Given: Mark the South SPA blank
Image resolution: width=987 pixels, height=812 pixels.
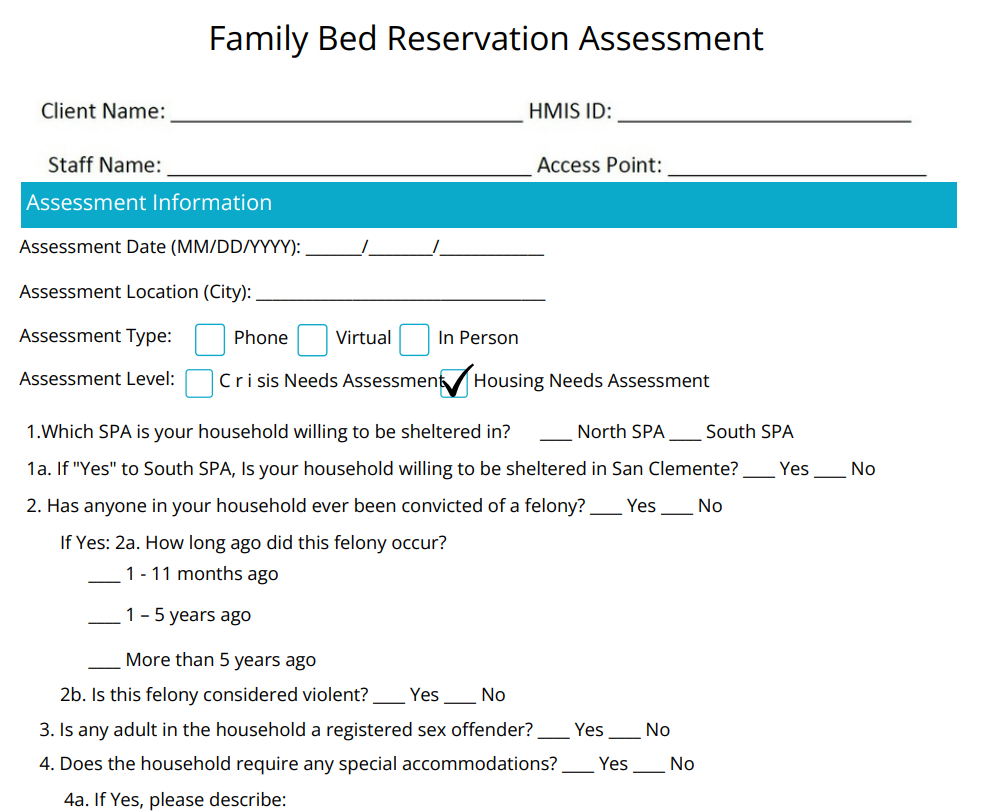Looking at the screenshot, I should pyautogui.click(x=685, y=434).
